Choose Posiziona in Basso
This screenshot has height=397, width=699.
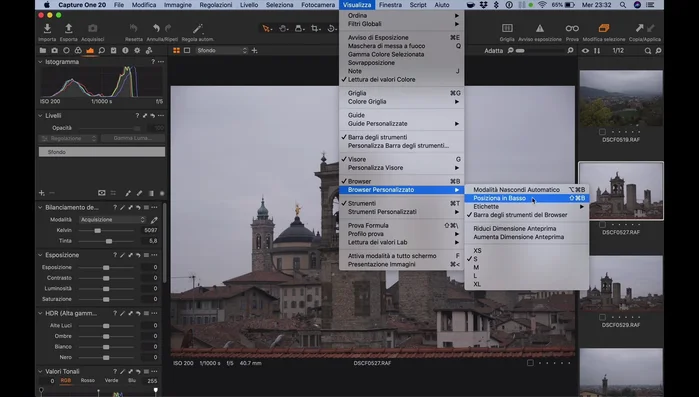(x=526, y=198)
